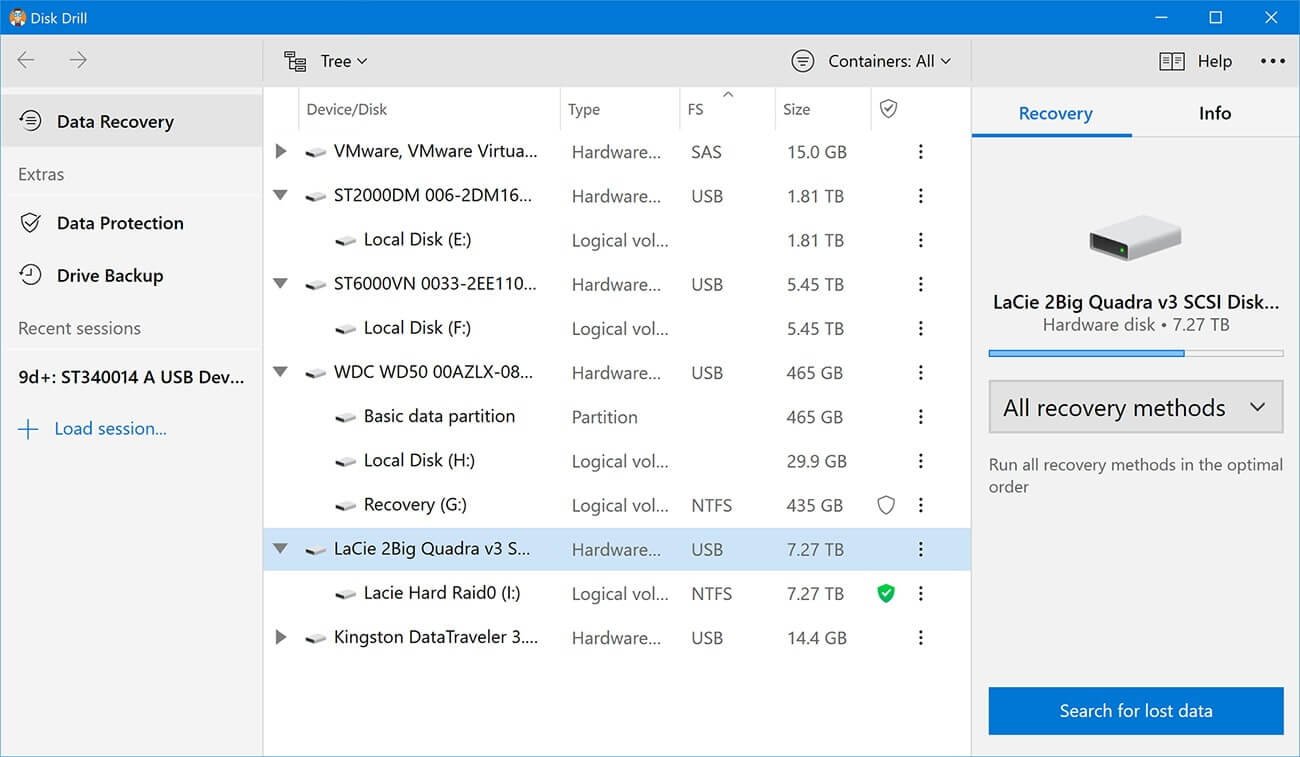Viewport: 1300px width, 757px height.
Task: Sort by Size column header
Action: tap(823, 109)
